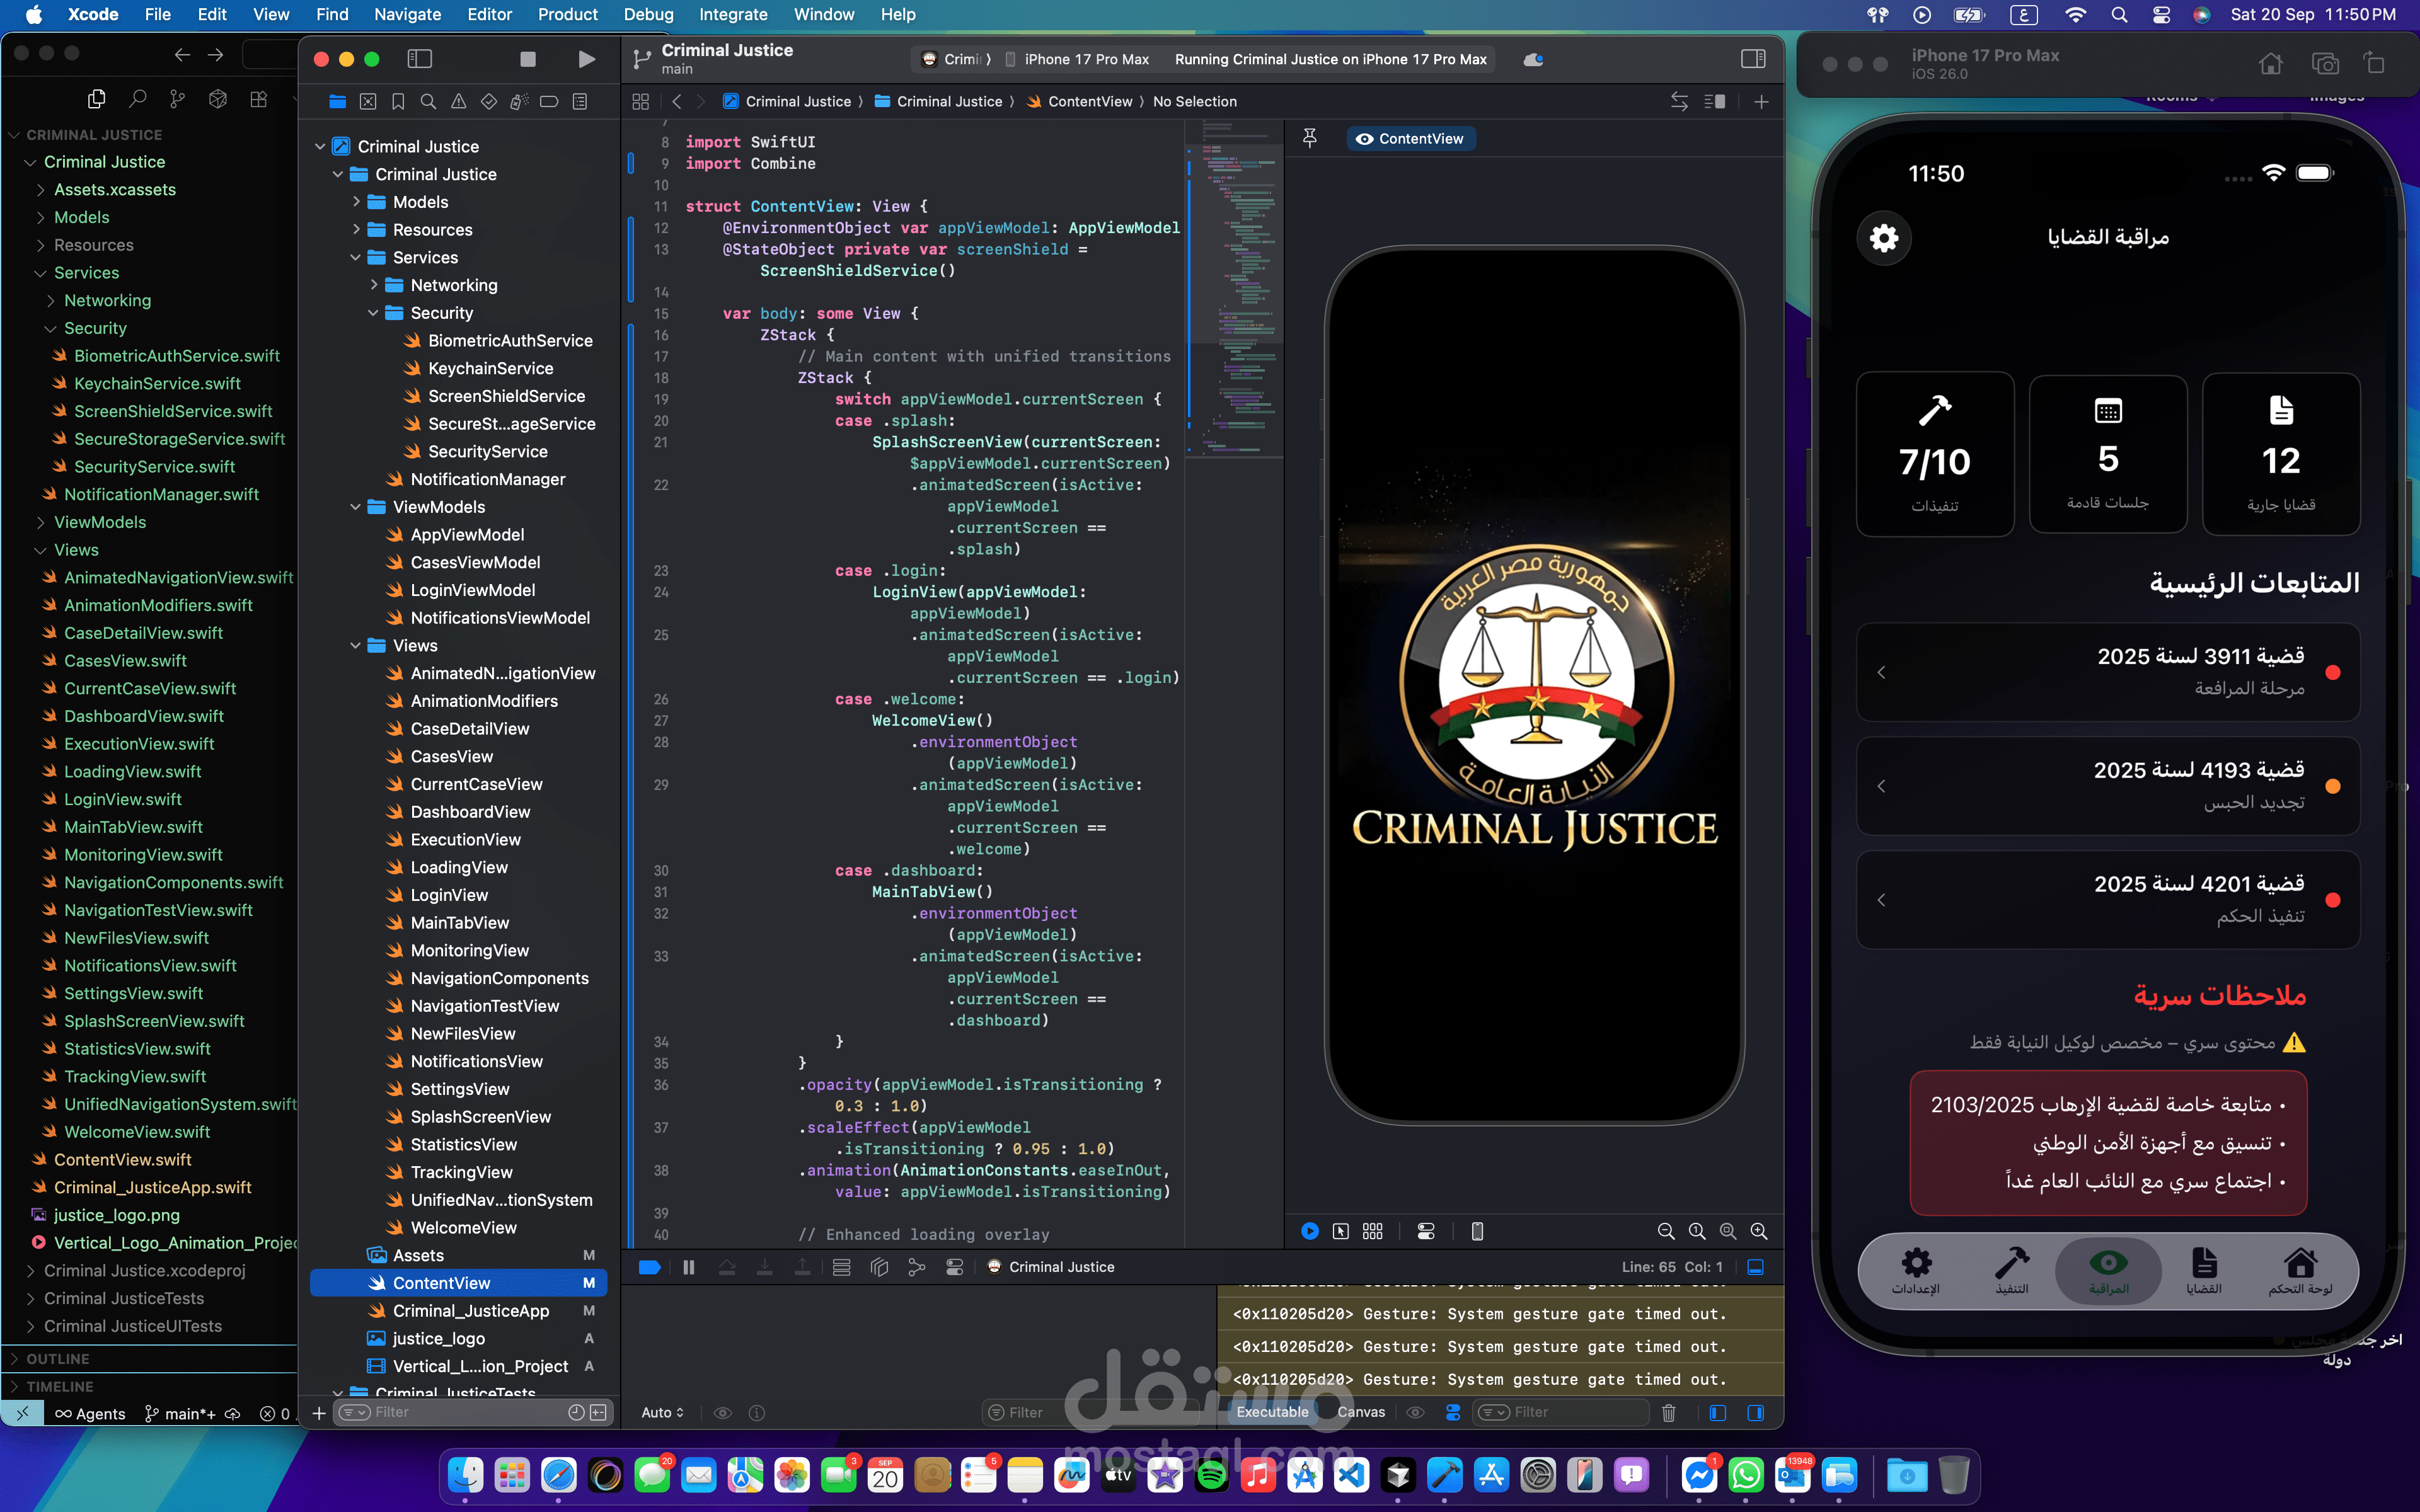Image resolution: width=2420 pixels, height=1512 pixels.
Task: Open the Editor menu
Action: 489,15
